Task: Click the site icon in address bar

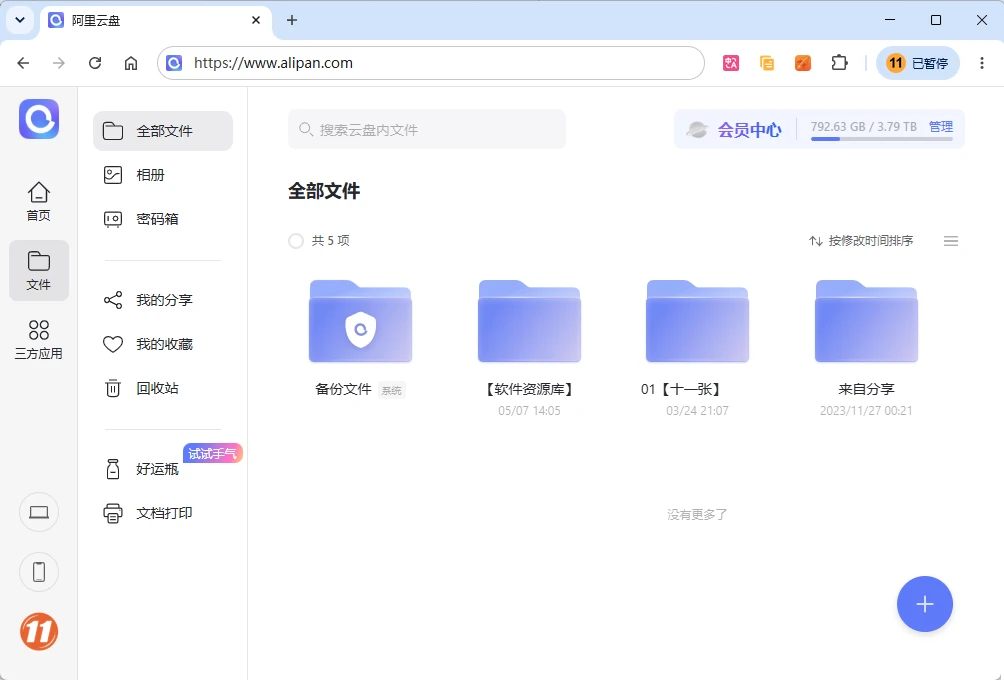Action: click(174, 63)
